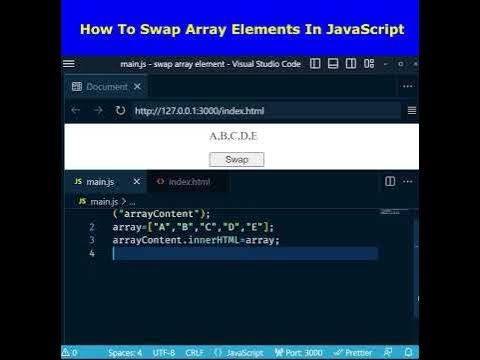The image size is (480, 360).
Task: Open the preview browser options menu
Action: [412, 110]
